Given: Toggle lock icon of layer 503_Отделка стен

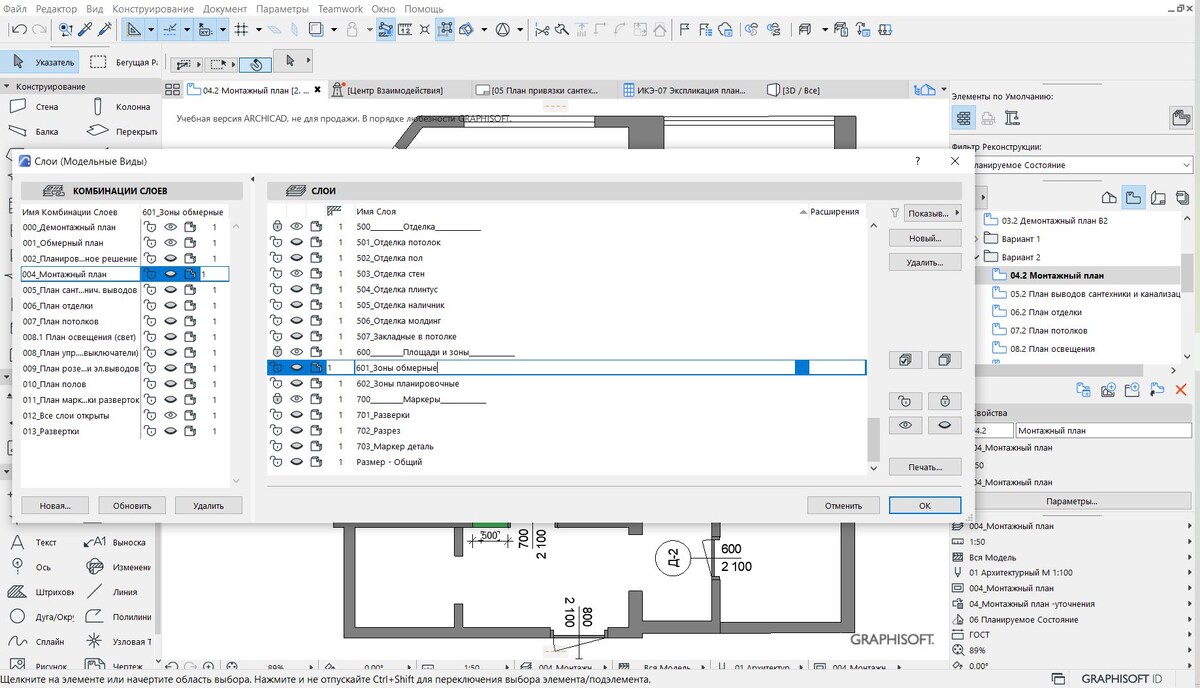Looking at the screenshot, I should [276, 273].
